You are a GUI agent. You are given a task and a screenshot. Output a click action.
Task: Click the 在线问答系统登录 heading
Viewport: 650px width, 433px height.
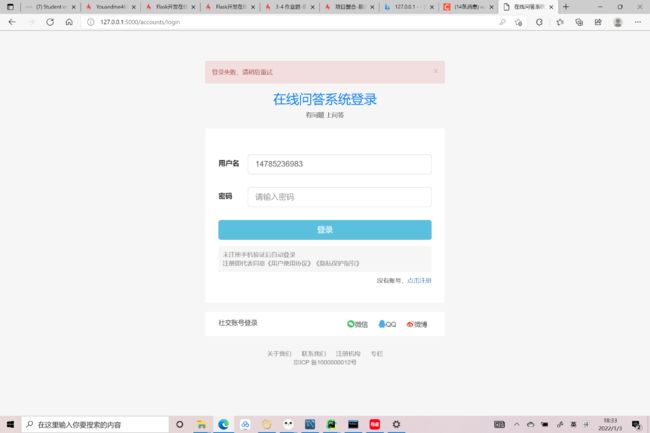(x=325, y=99)
